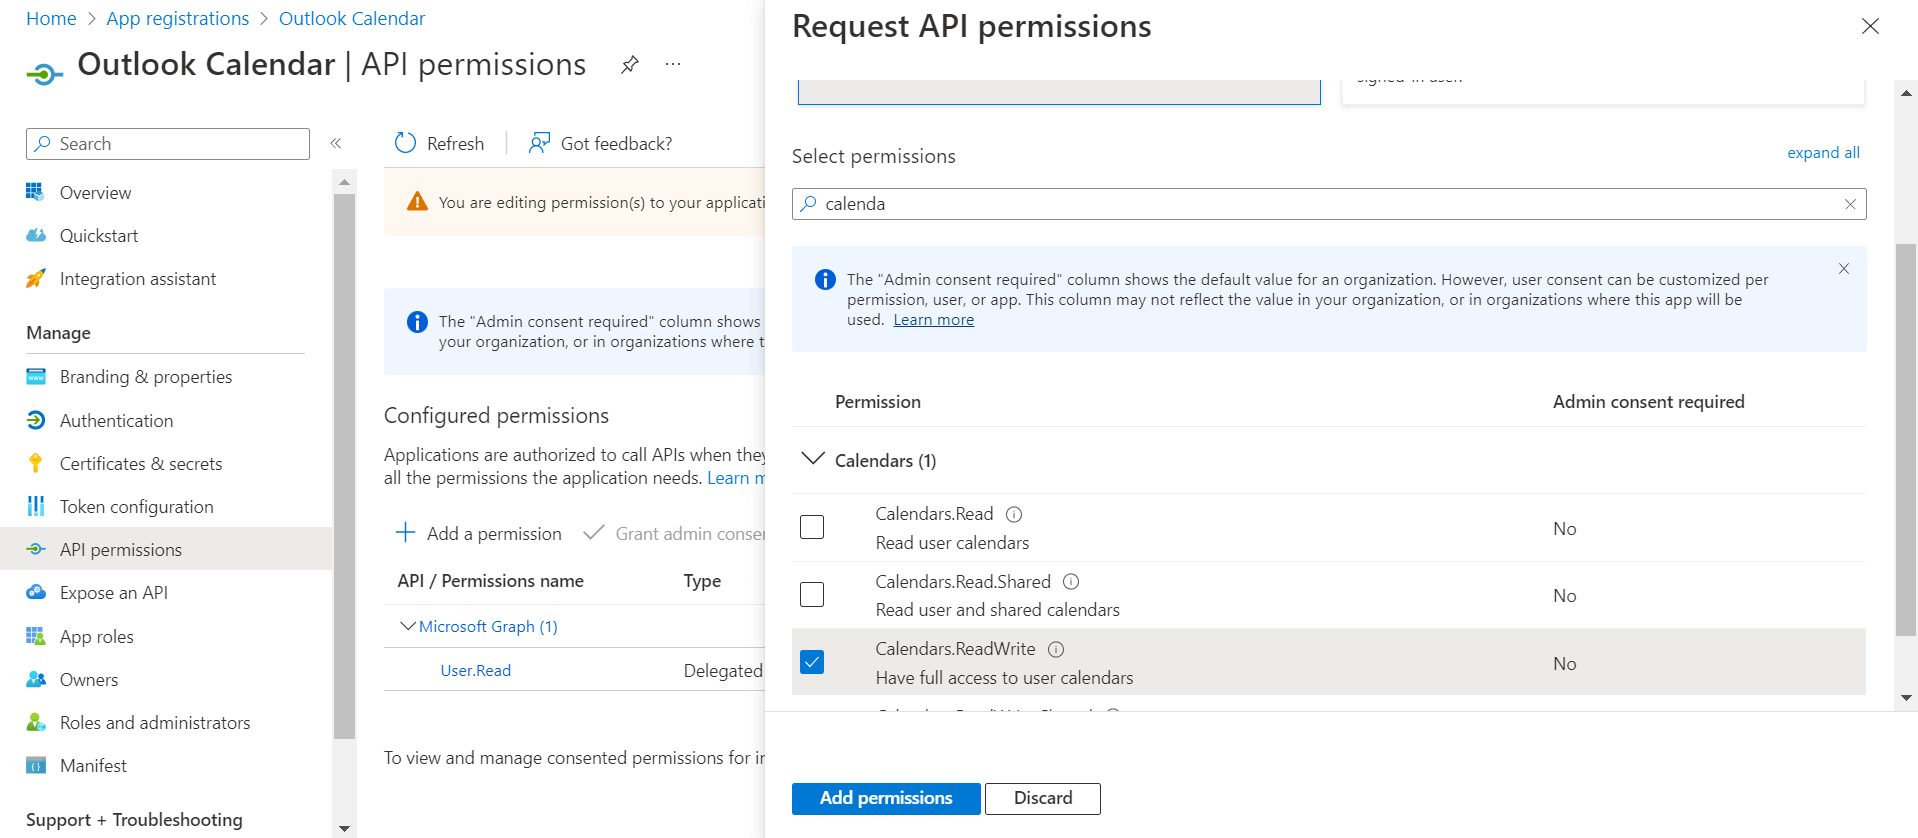The width and height of the screenshot is (1918, 838).
Task: Show info tooltip for Calendars.ReadWrite
Action: coord(1056,649)
